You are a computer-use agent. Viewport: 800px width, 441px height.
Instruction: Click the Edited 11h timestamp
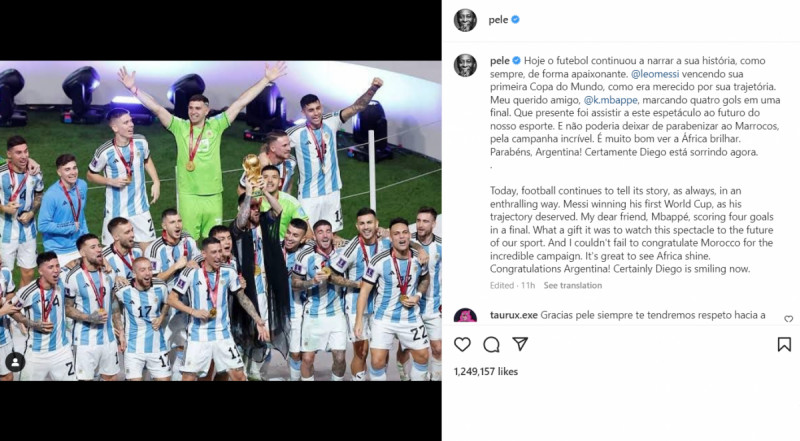click(x=512, y=285)
